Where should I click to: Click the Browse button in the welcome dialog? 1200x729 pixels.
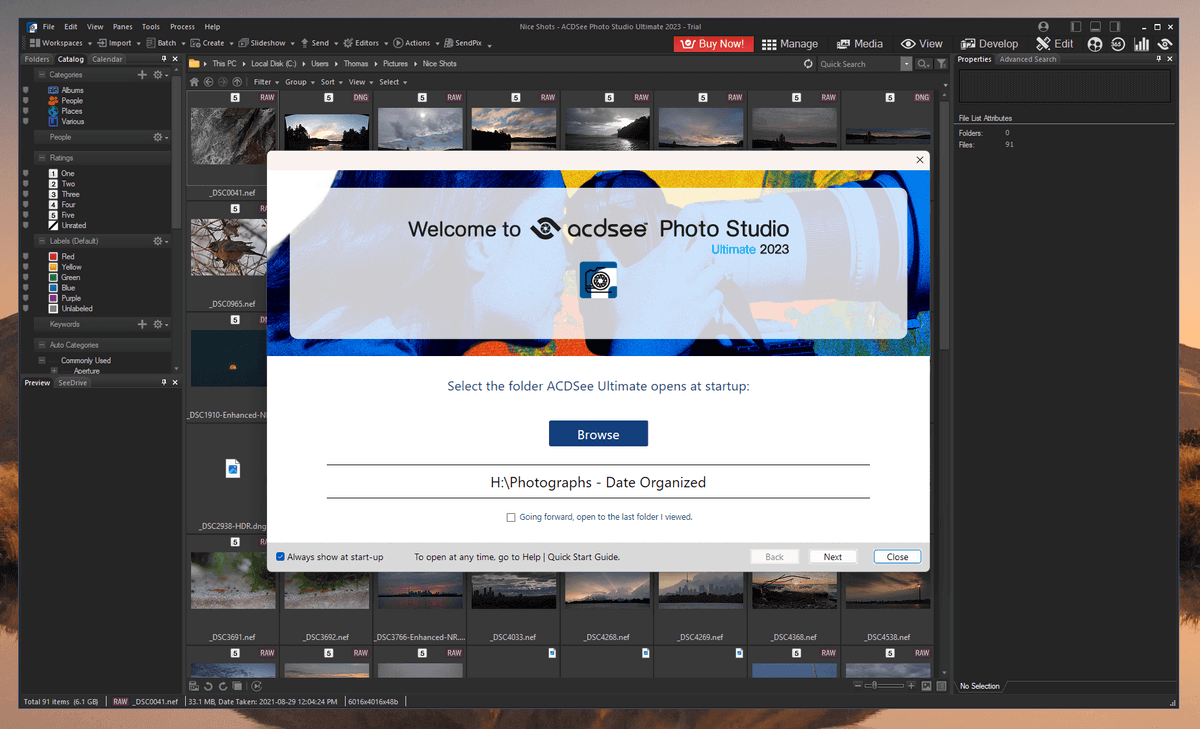598,433
